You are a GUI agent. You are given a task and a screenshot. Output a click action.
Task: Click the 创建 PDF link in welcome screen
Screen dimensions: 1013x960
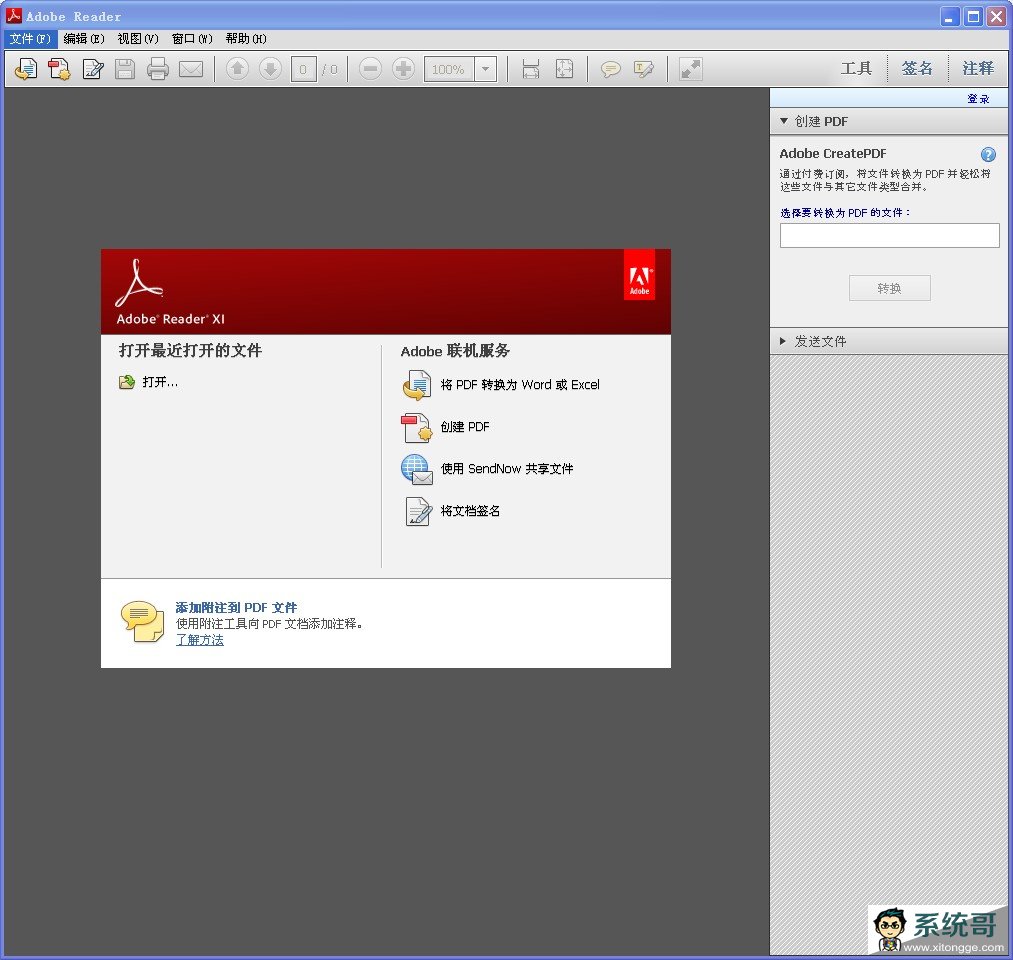coord(465,426)
